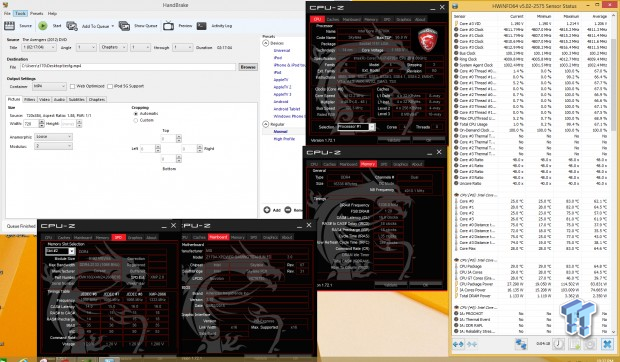Enable the Web Optimized checkbox
This screenshot has width=620, height=362.
[72, 86]
